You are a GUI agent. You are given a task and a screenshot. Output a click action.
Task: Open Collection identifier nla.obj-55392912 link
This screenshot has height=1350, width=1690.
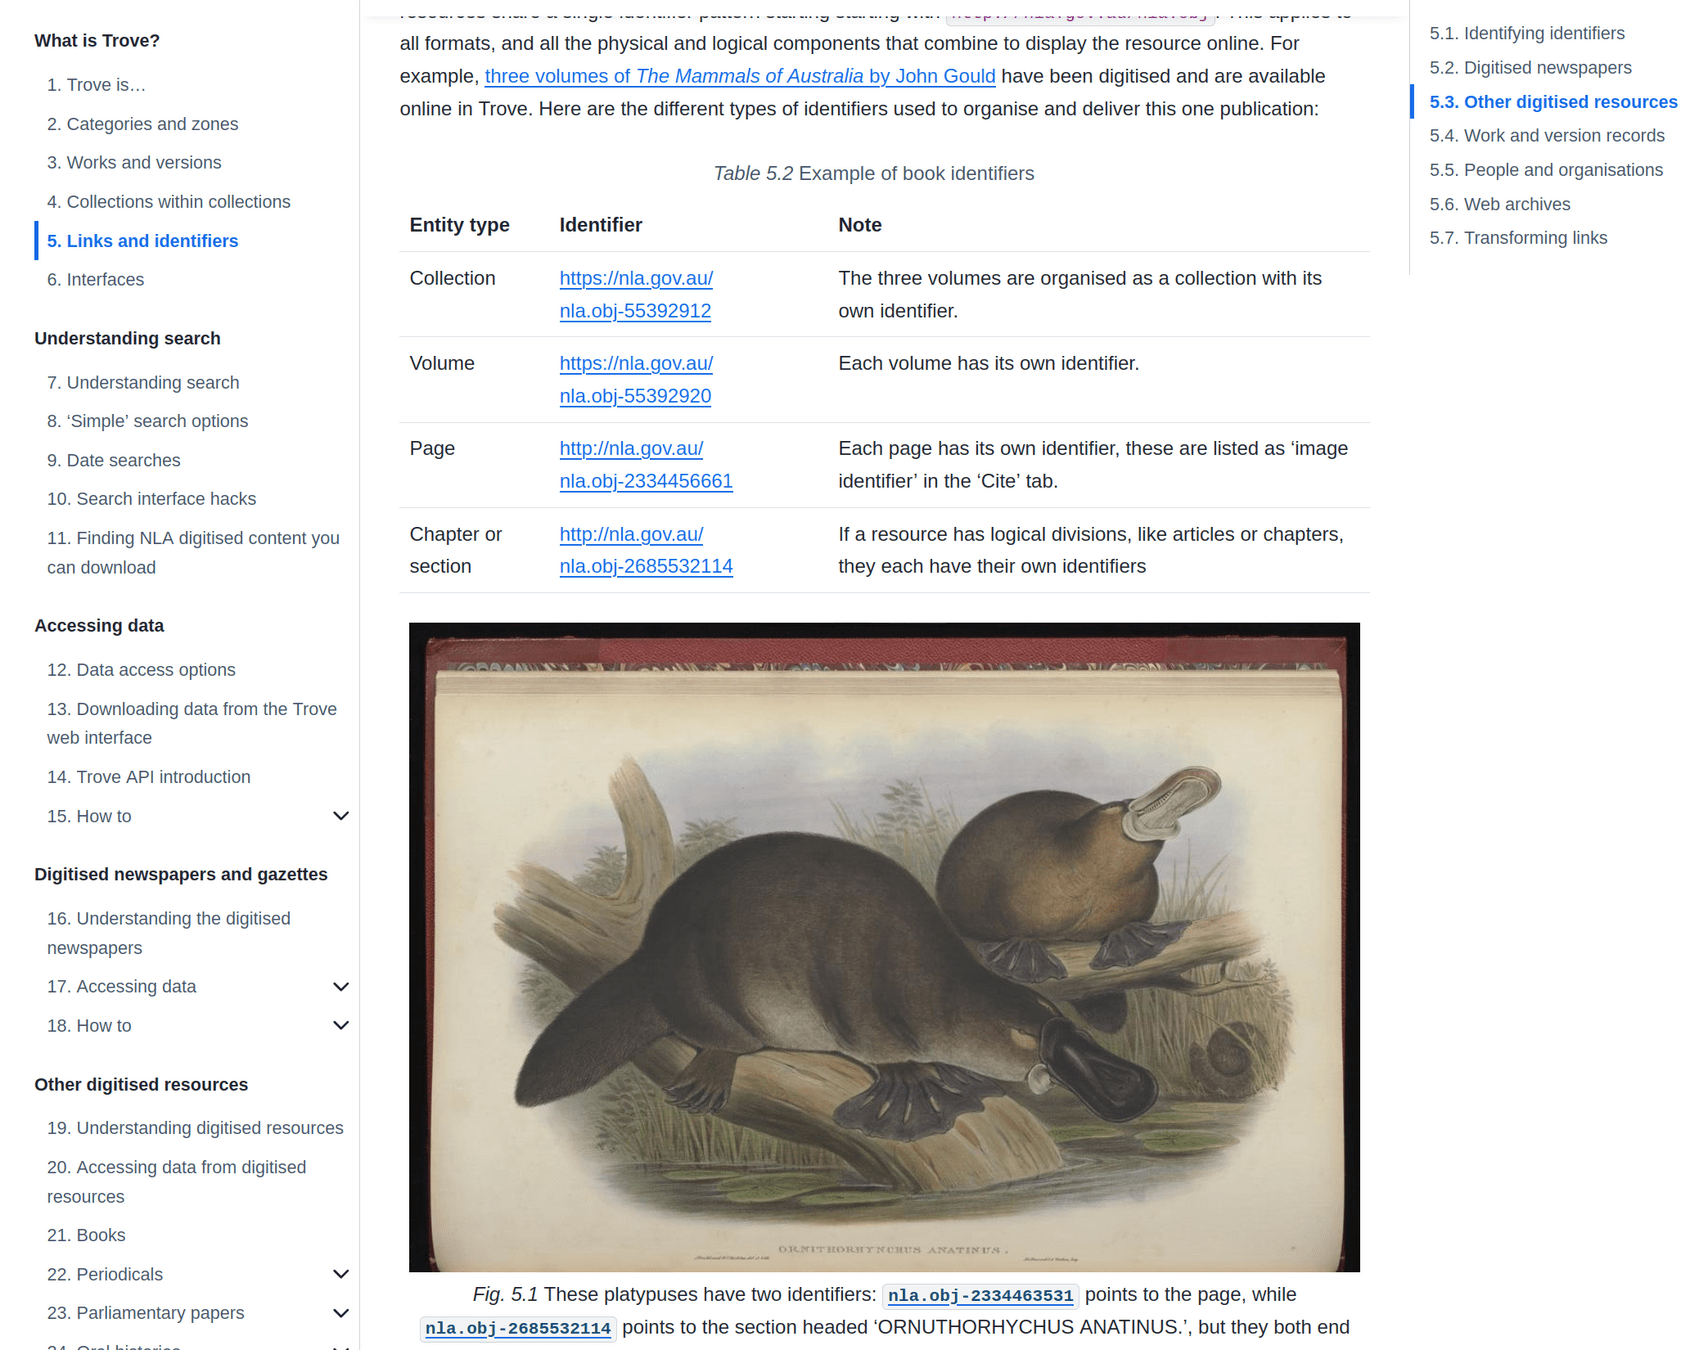tap(636, 295)
